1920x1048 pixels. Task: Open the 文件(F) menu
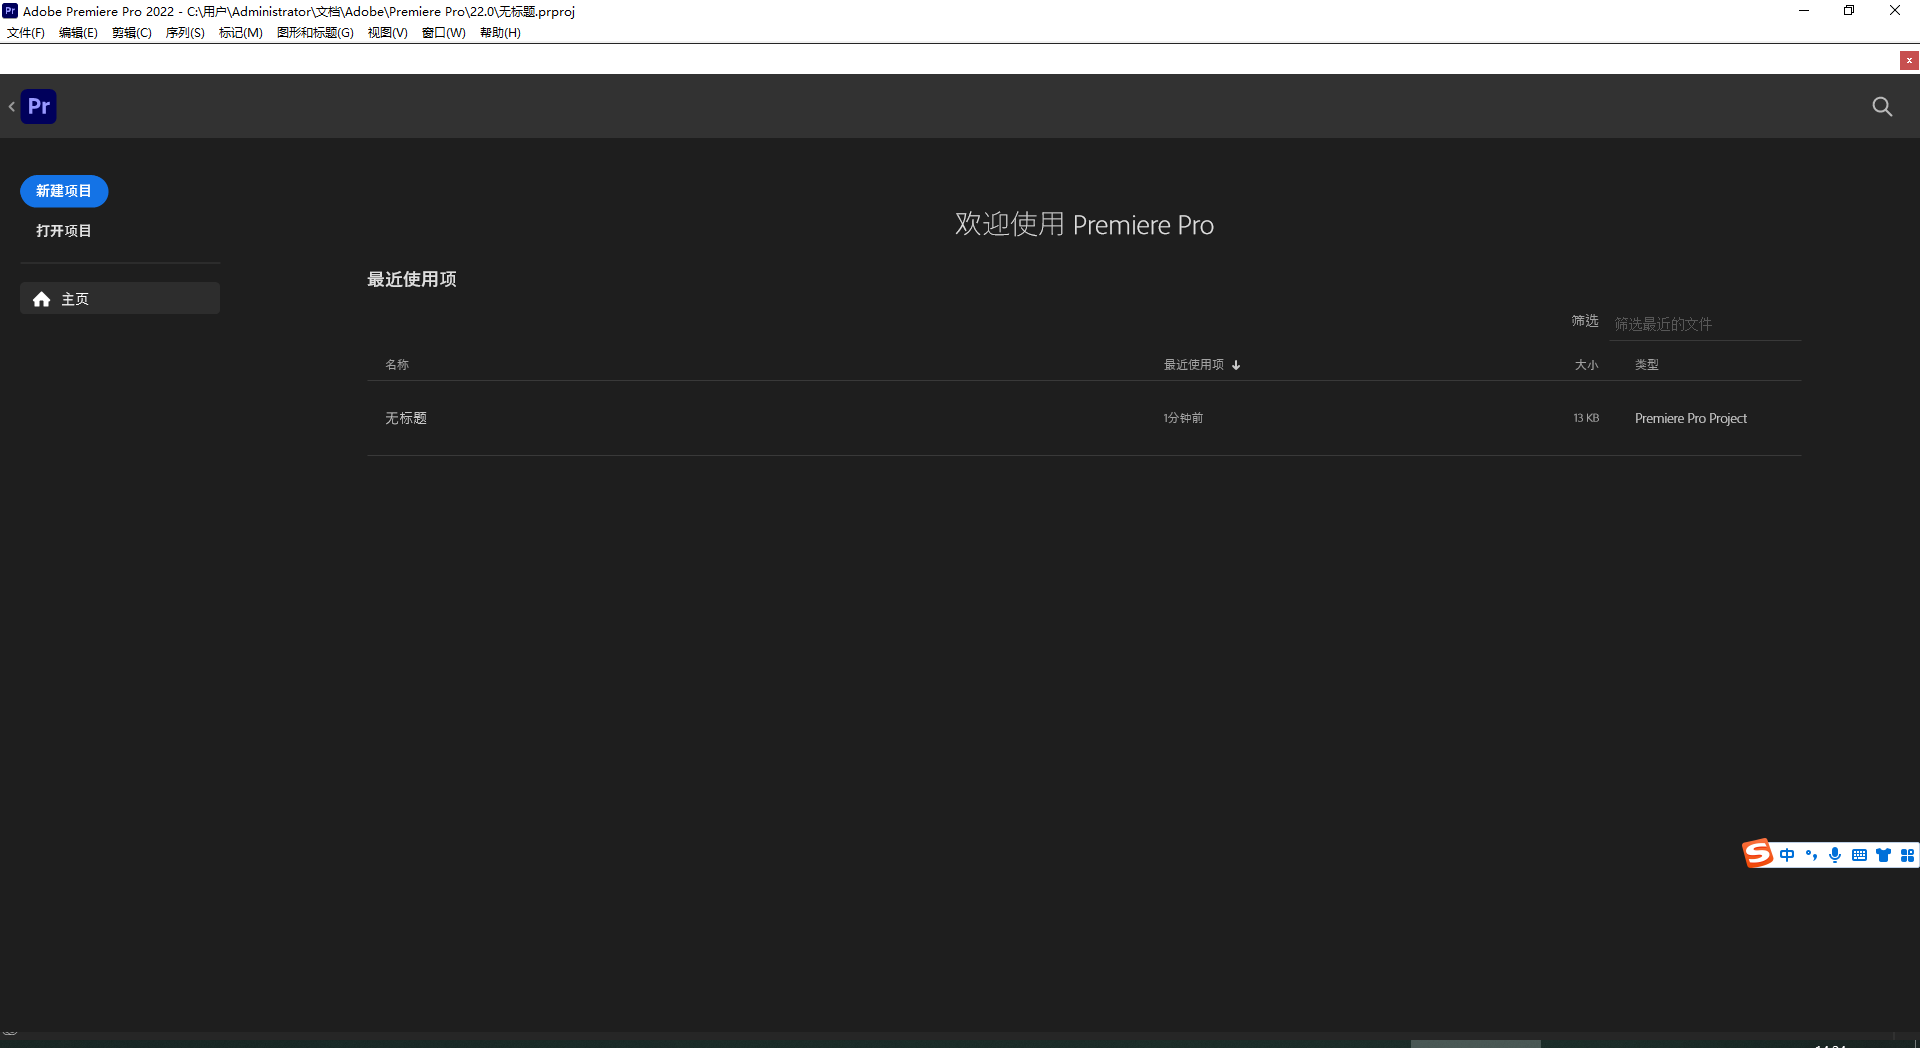[x=26, y=32]
